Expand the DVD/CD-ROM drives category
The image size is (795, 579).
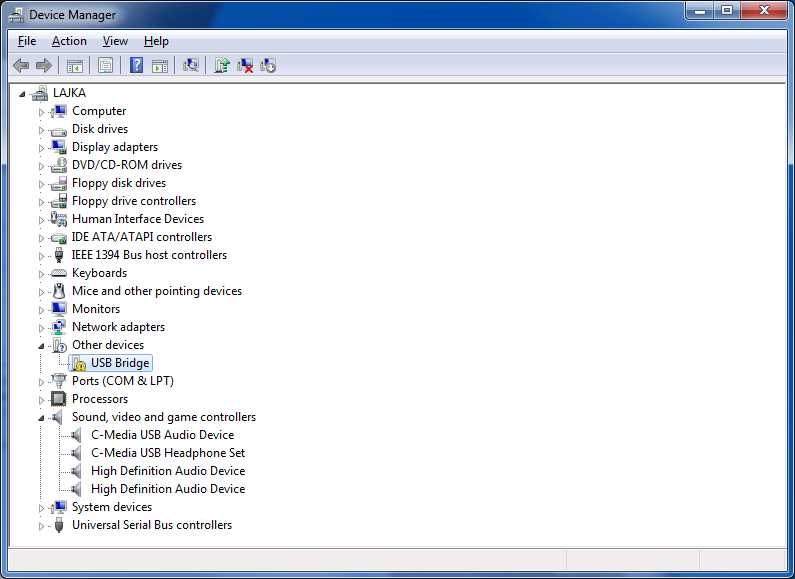point(42,166)
